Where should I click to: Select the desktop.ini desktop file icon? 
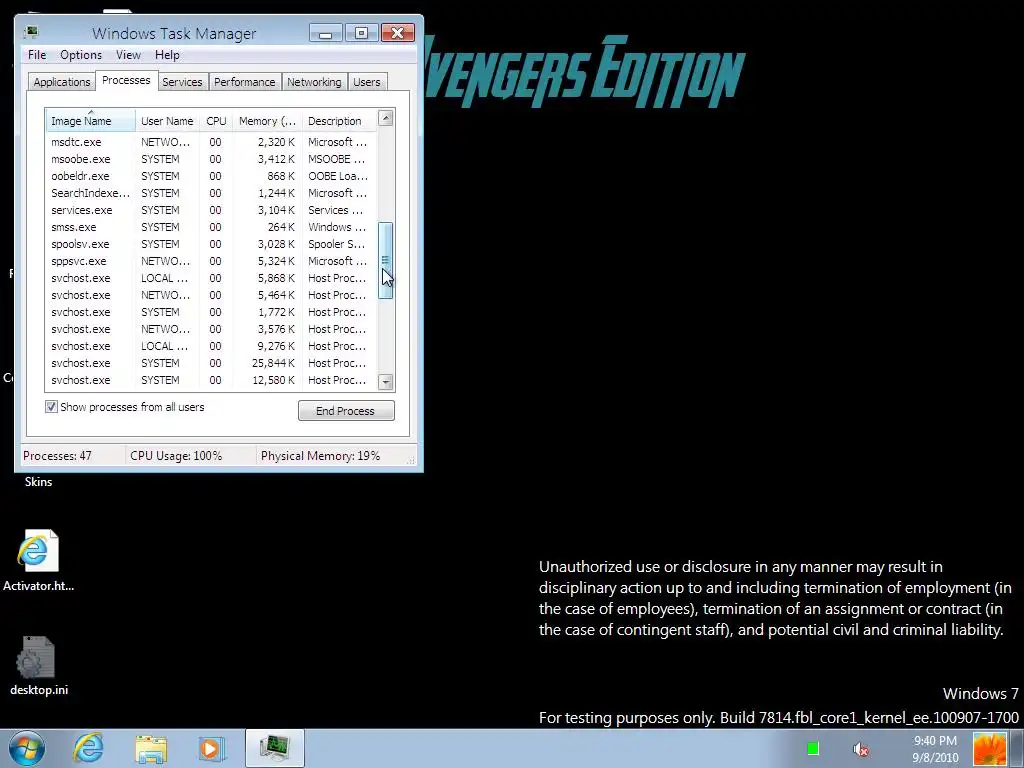pos(38,666)
